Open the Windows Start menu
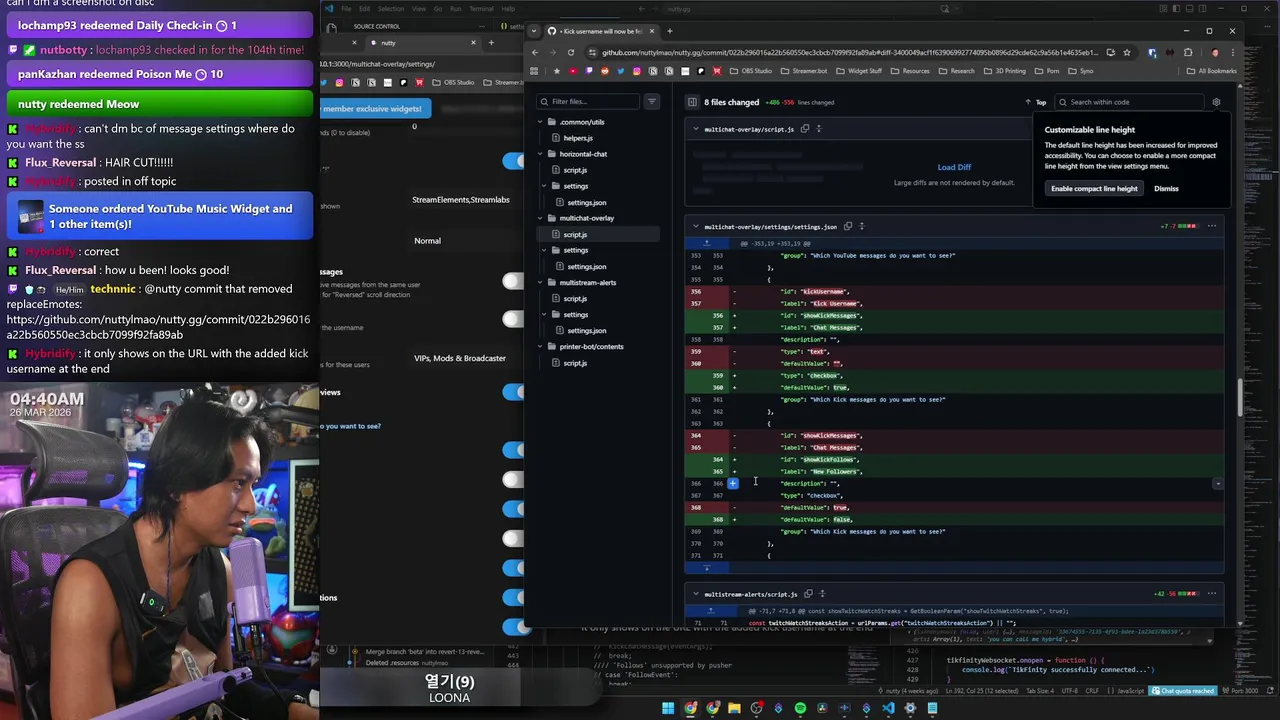The image size is (1280, 720). pyautogui.click(x=668, y=709)
